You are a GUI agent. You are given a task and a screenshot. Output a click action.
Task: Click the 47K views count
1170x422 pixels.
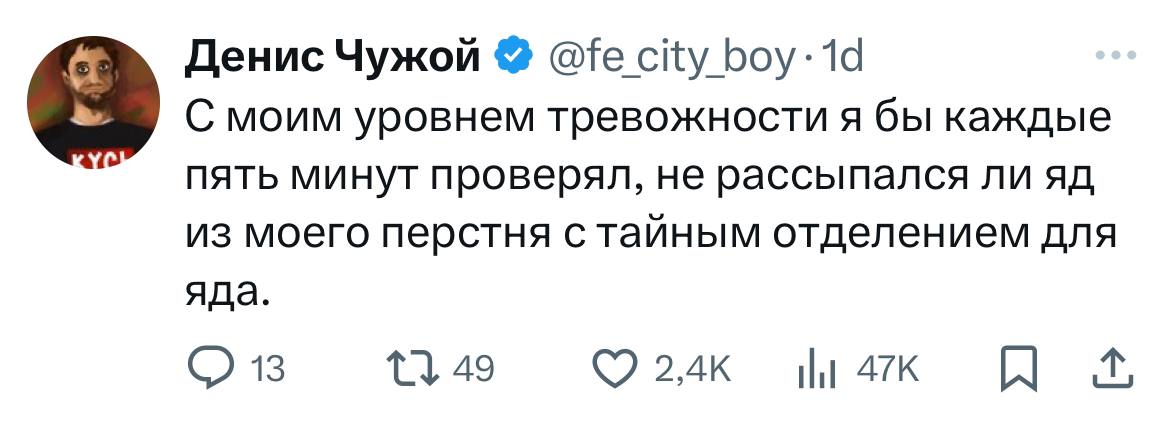click(887, 369)
